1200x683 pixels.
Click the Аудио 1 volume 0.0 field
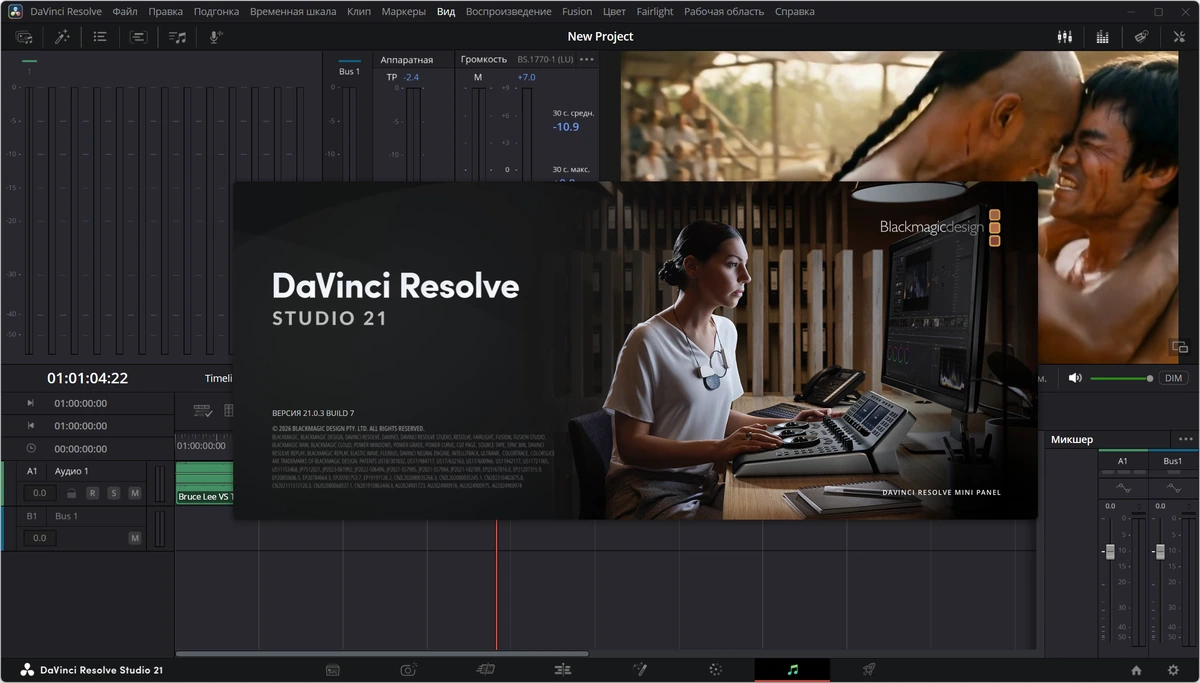click(x=39, y=493)
